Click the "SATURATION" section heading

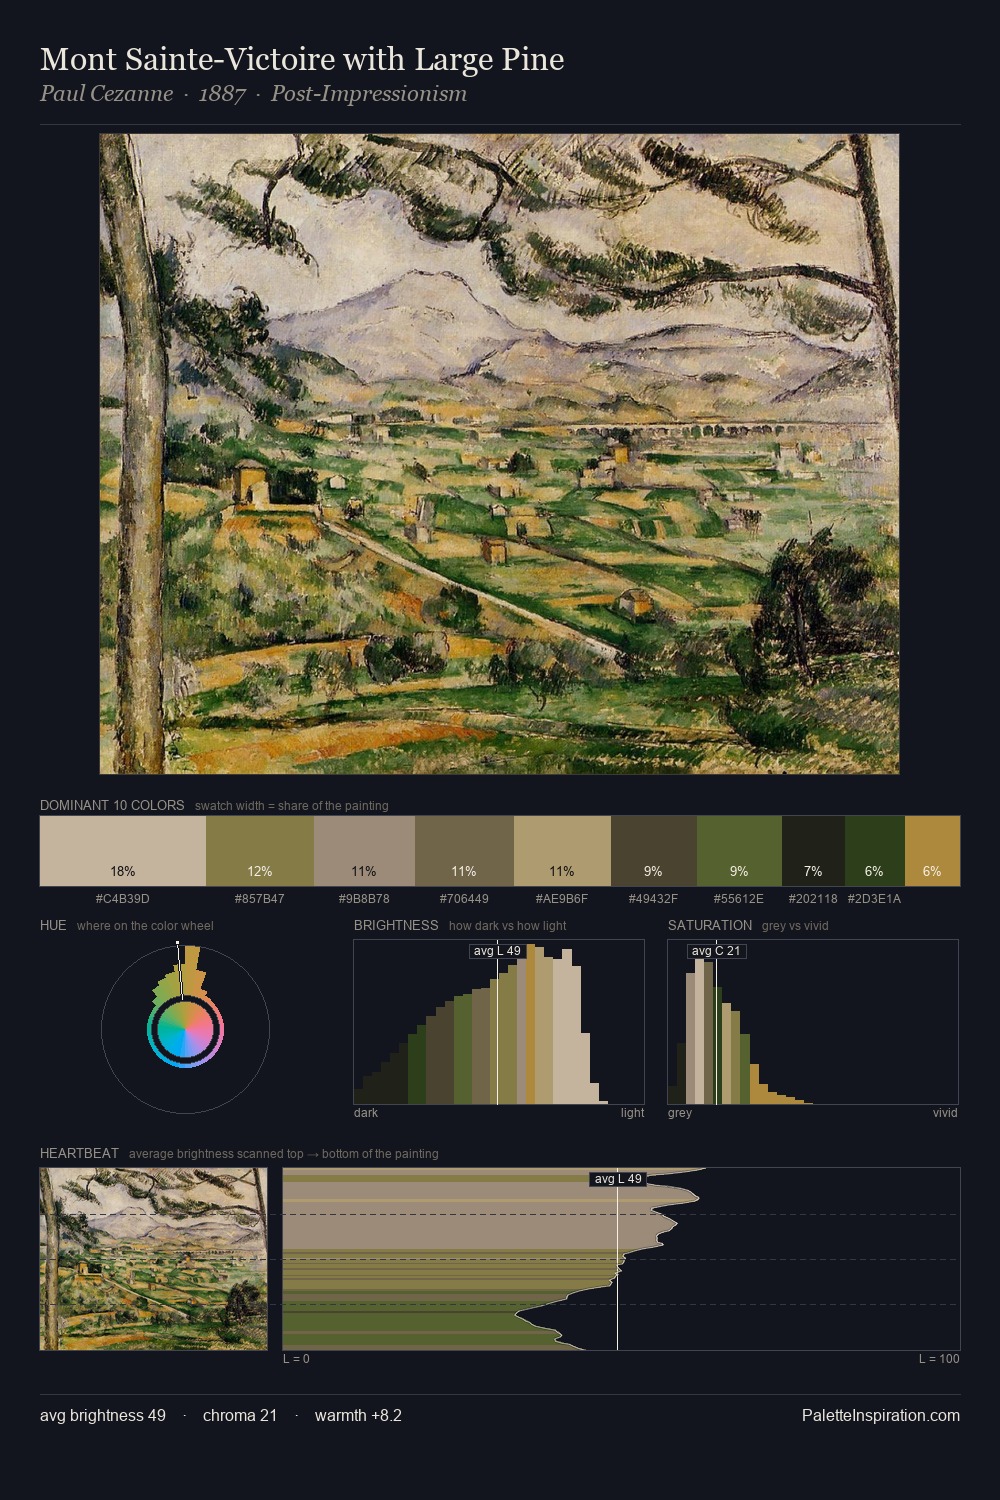[710, 925]
